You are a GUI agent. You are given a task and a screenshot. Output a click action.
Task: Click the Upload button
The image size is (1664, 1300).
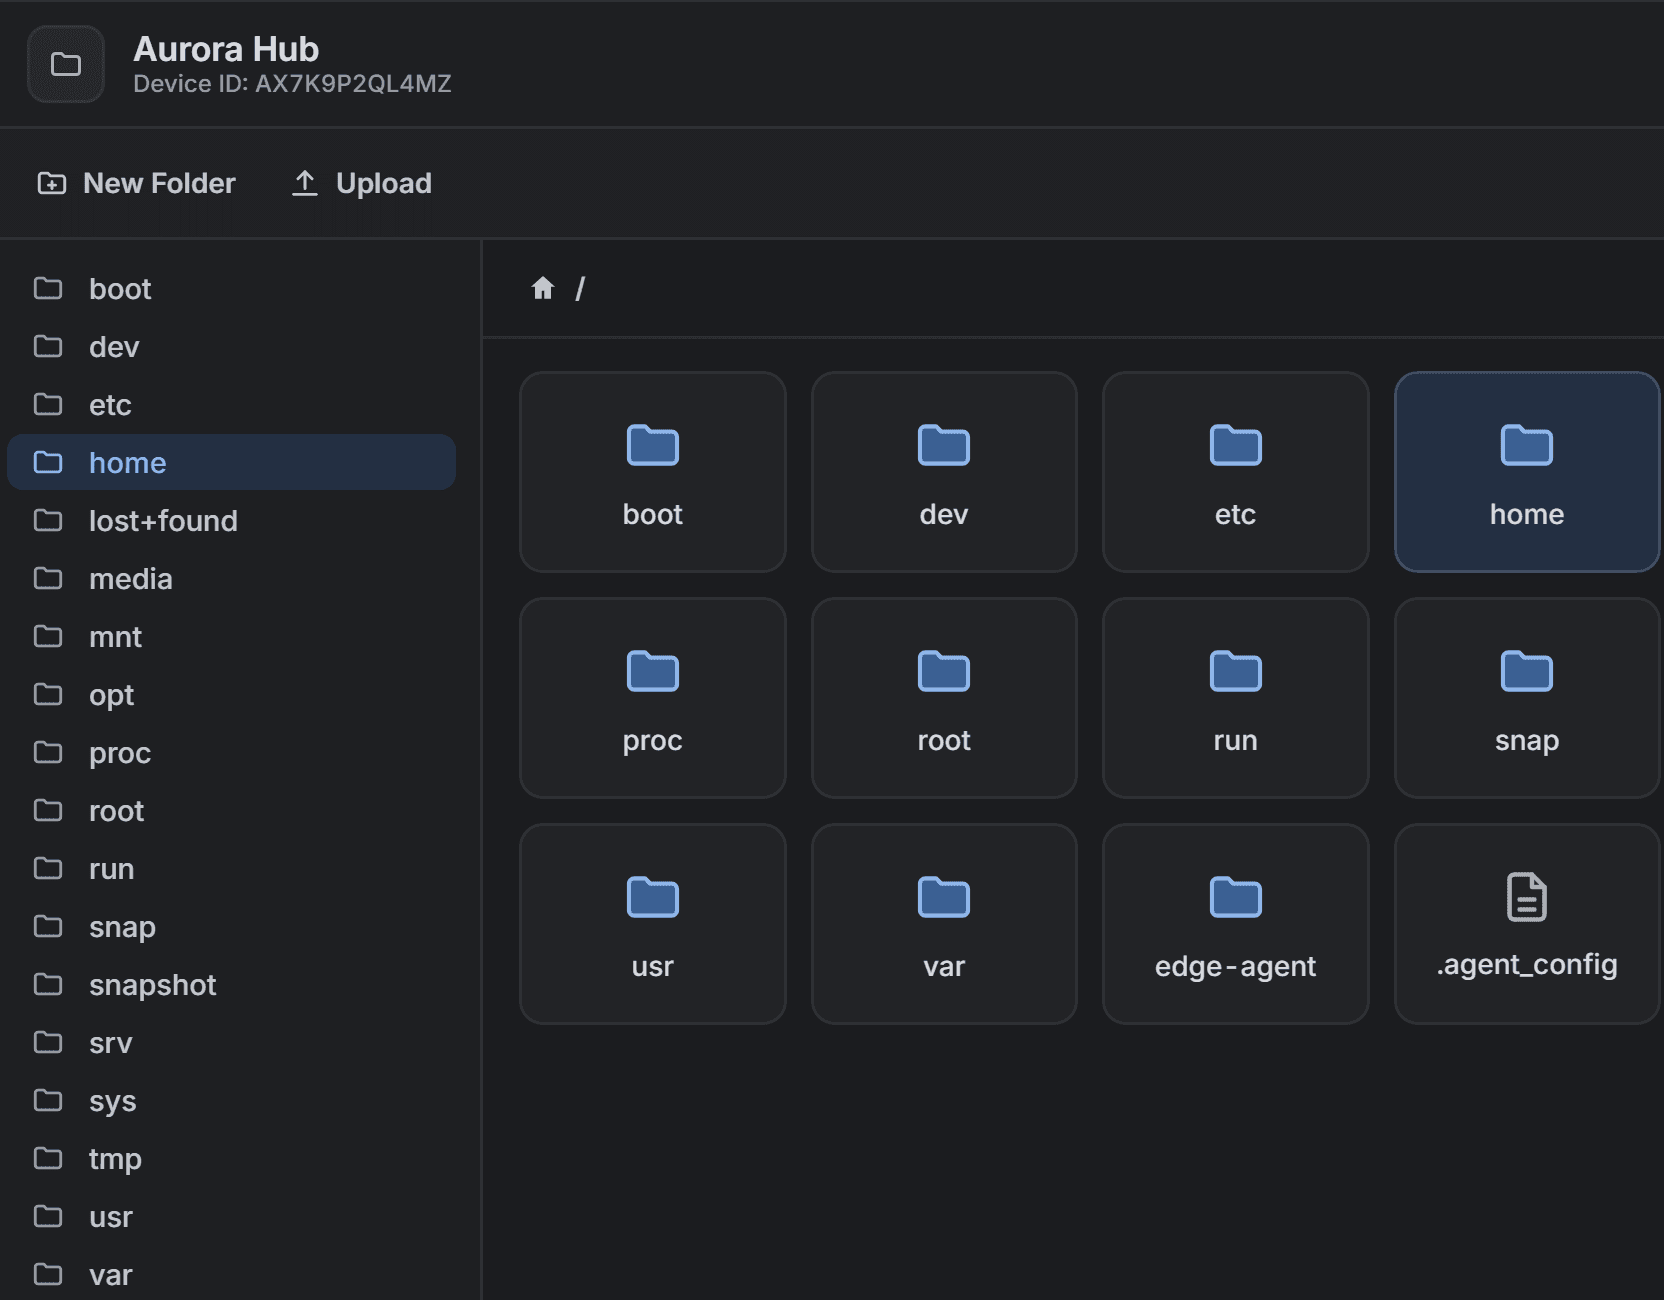(x=362, y=183)
